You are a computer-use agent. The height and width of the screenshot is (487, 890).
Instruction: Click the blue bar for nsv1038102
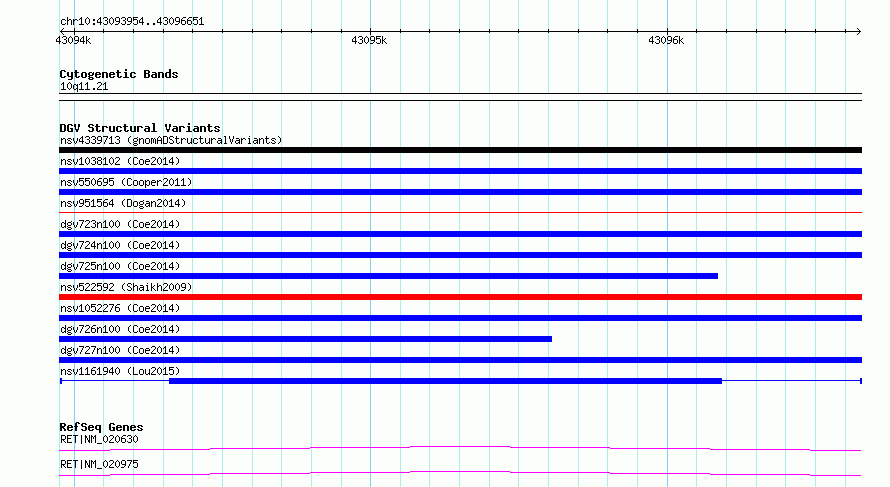[460, 171]
